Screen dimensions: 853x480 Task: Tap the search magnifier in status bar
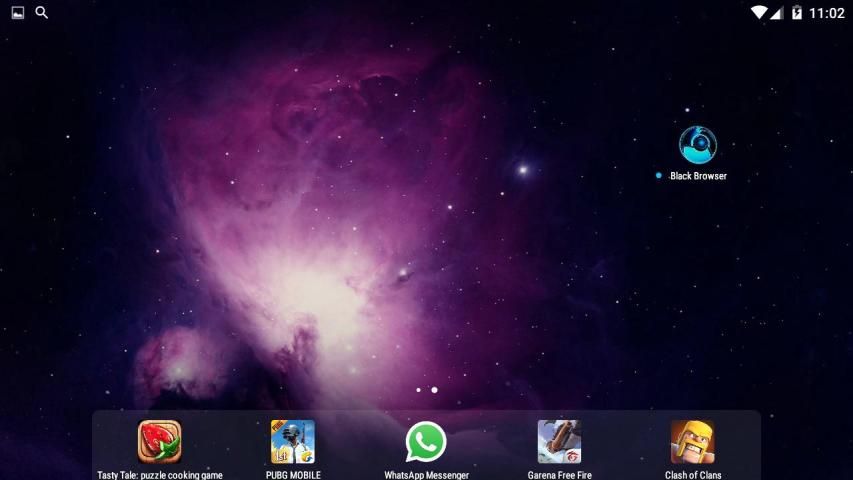click(42, 13)
